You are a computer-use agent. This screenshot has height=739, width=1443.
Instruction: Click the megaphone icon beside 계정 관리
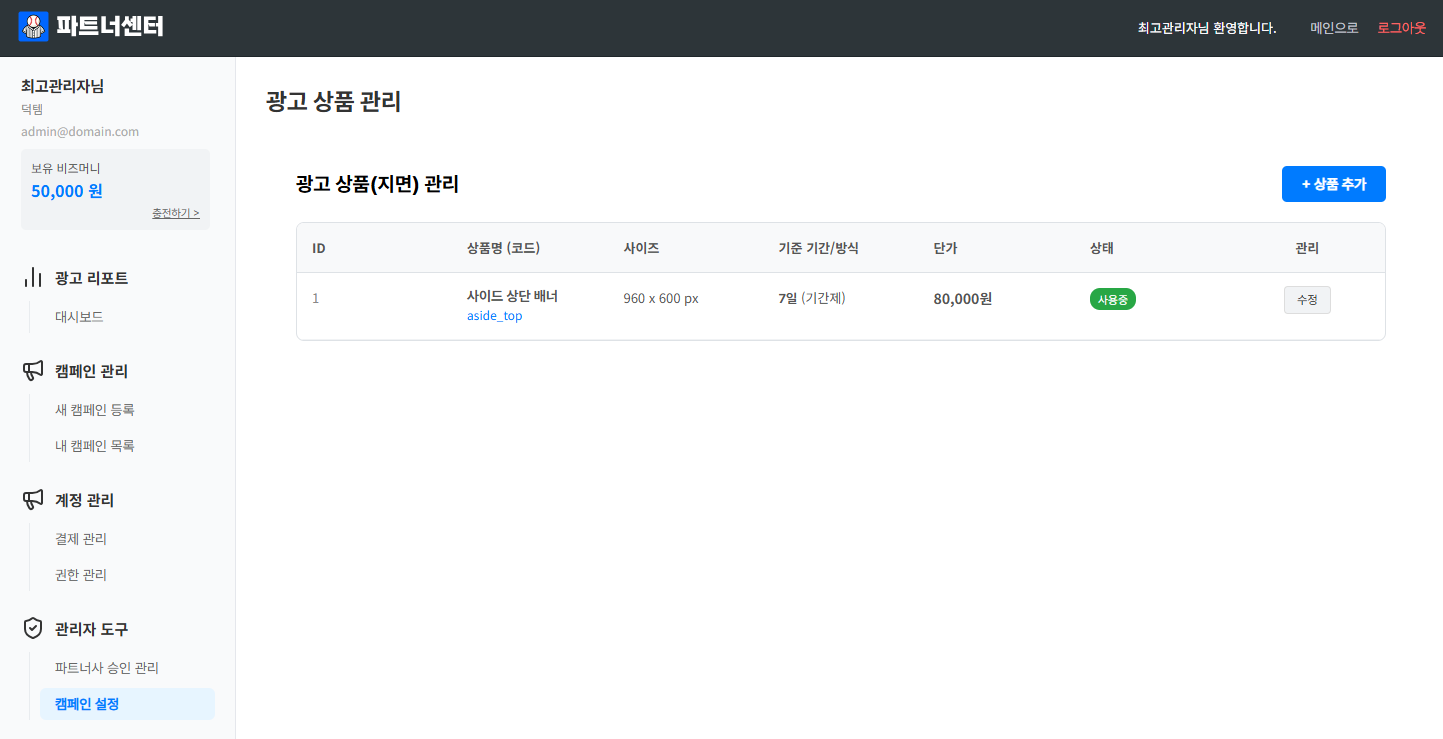(33, 500)
